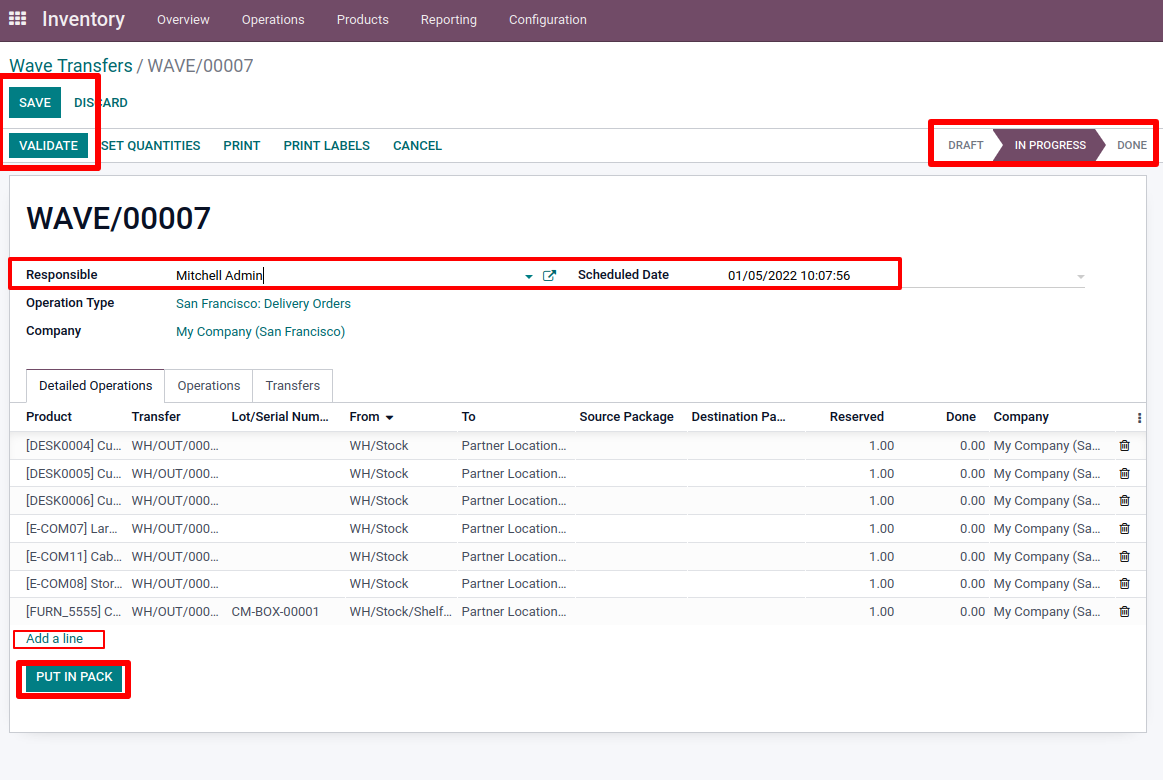This screenshot has height=780, width=1163.
Task: Edit the Responsible field Mitchell Admin
Action: click(x=347, y=276)
